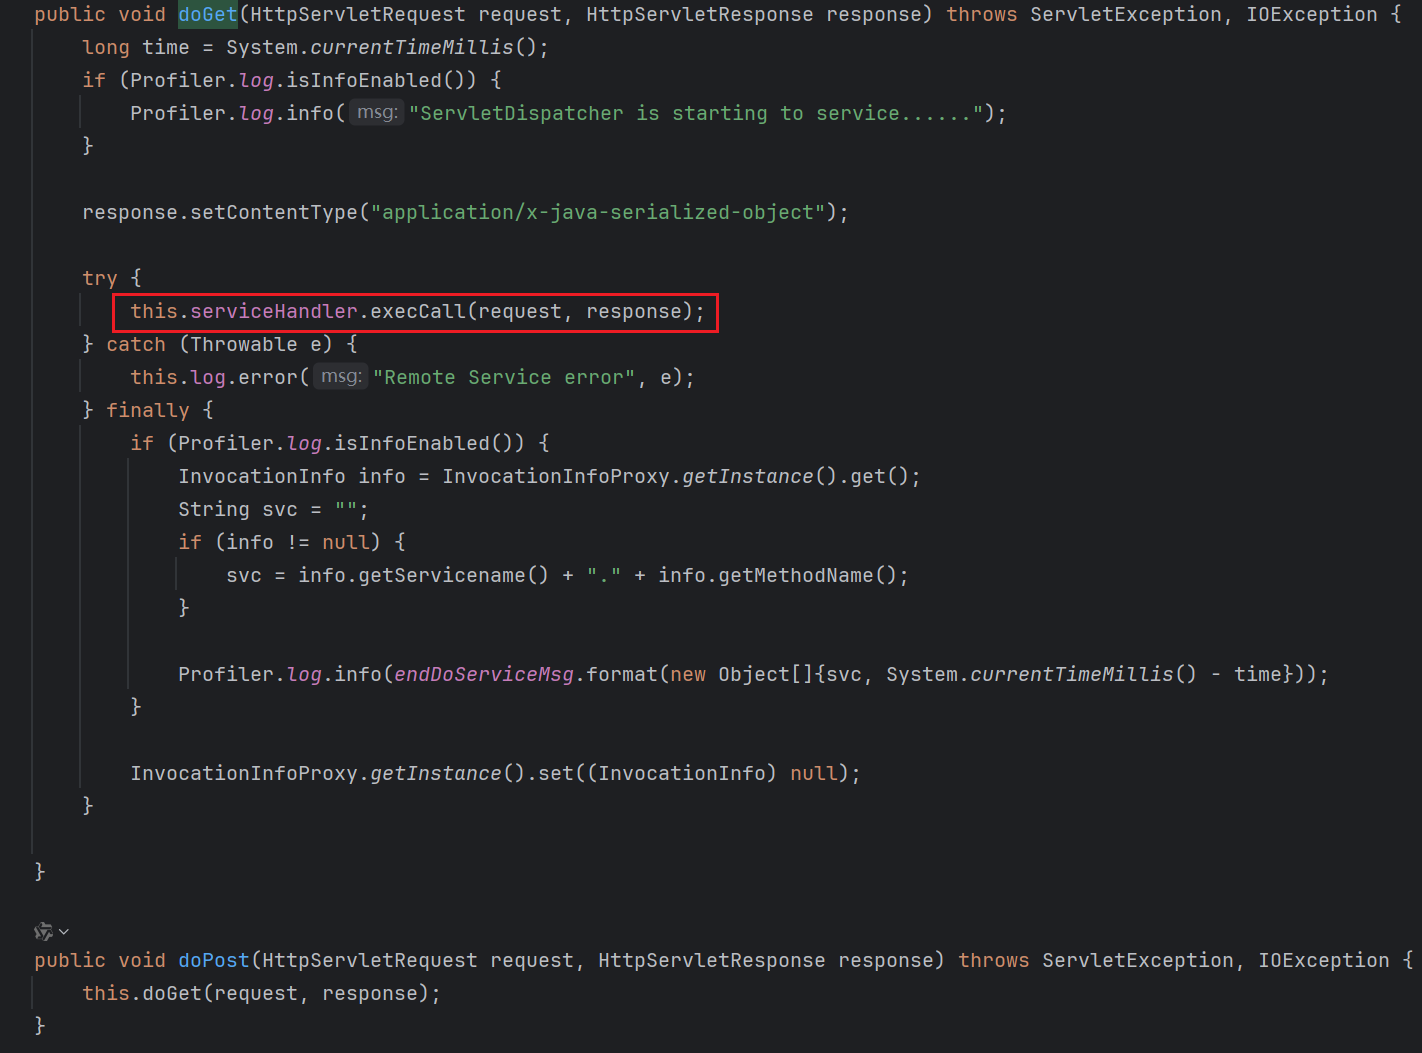Viewport: 1422px width, 1053px height.
Task: Click the msg: hint before "Remote Service error"
Action: click(x=341, y=377)
